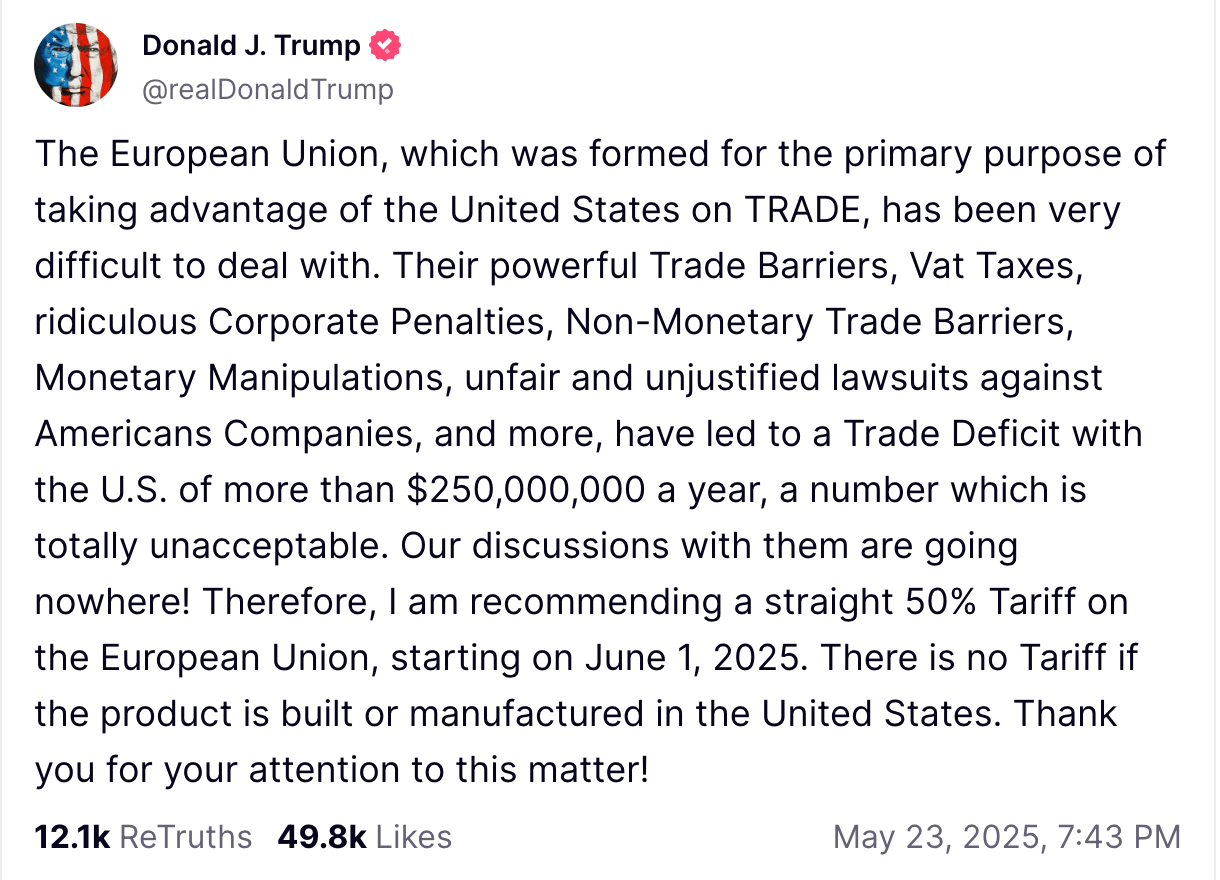This screenshot has height=880, width=1220.
Task: Open the Donald J. Trump display name
Action: [x=251, y=46]
